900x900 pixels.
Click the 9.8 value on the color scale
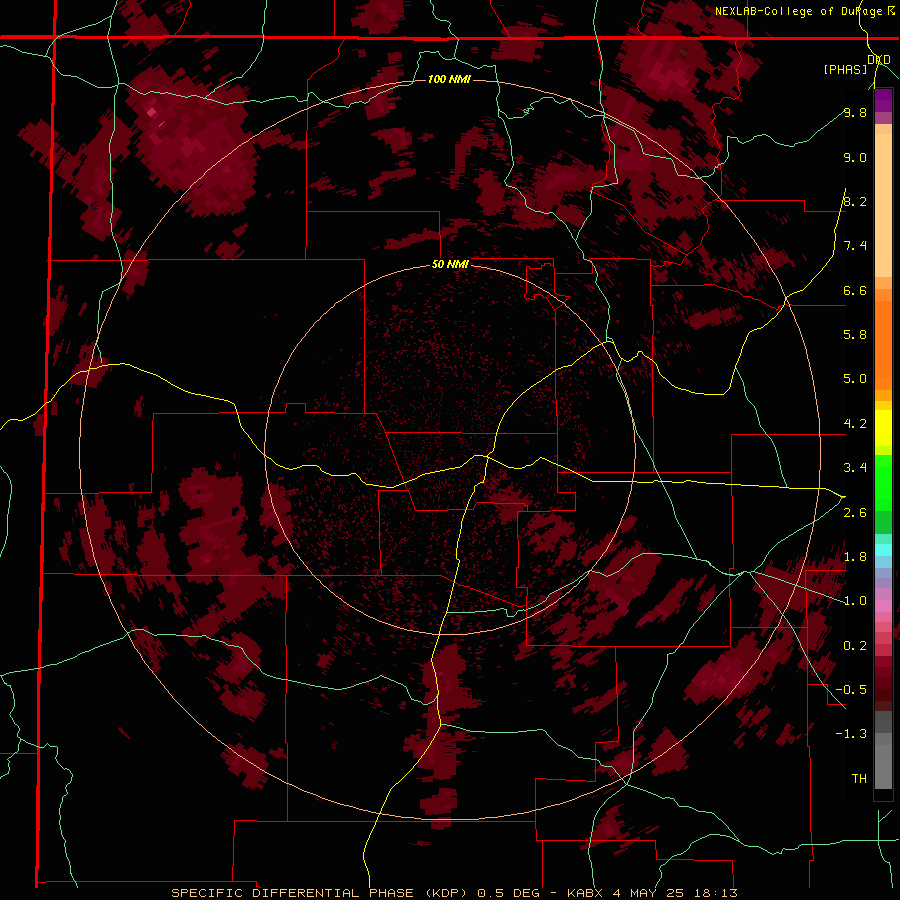(x=855, y=112)
